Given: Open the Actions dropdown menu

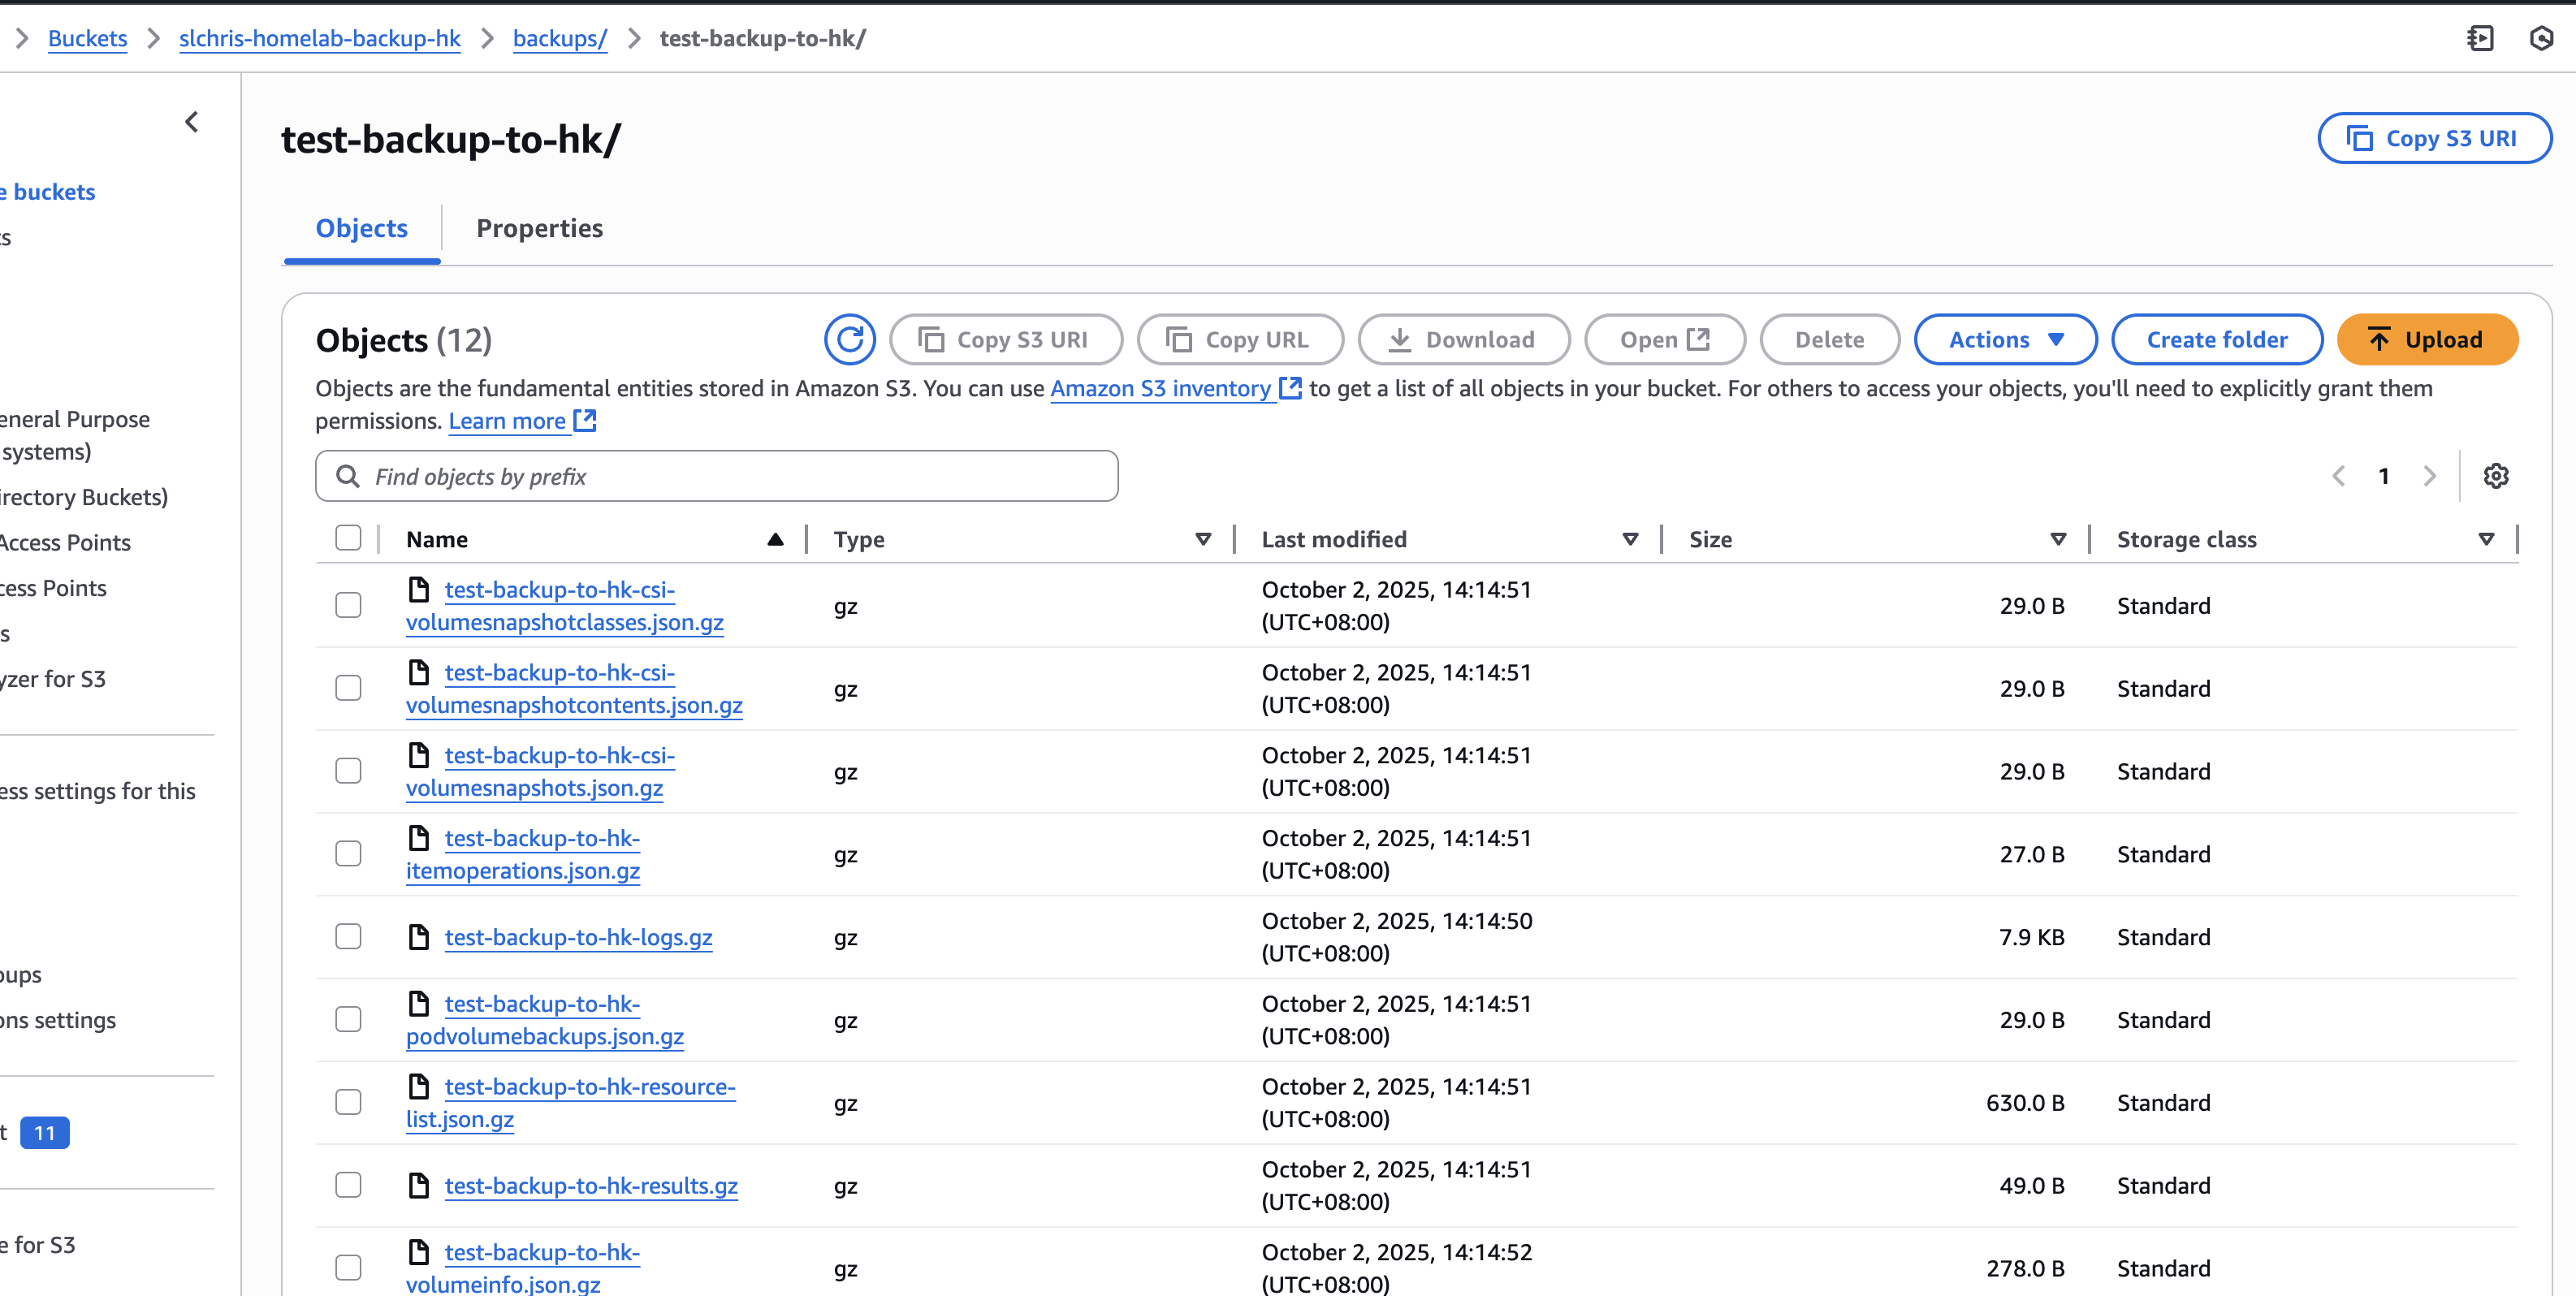Looking at the screenshot, I should pos(2004,340).
